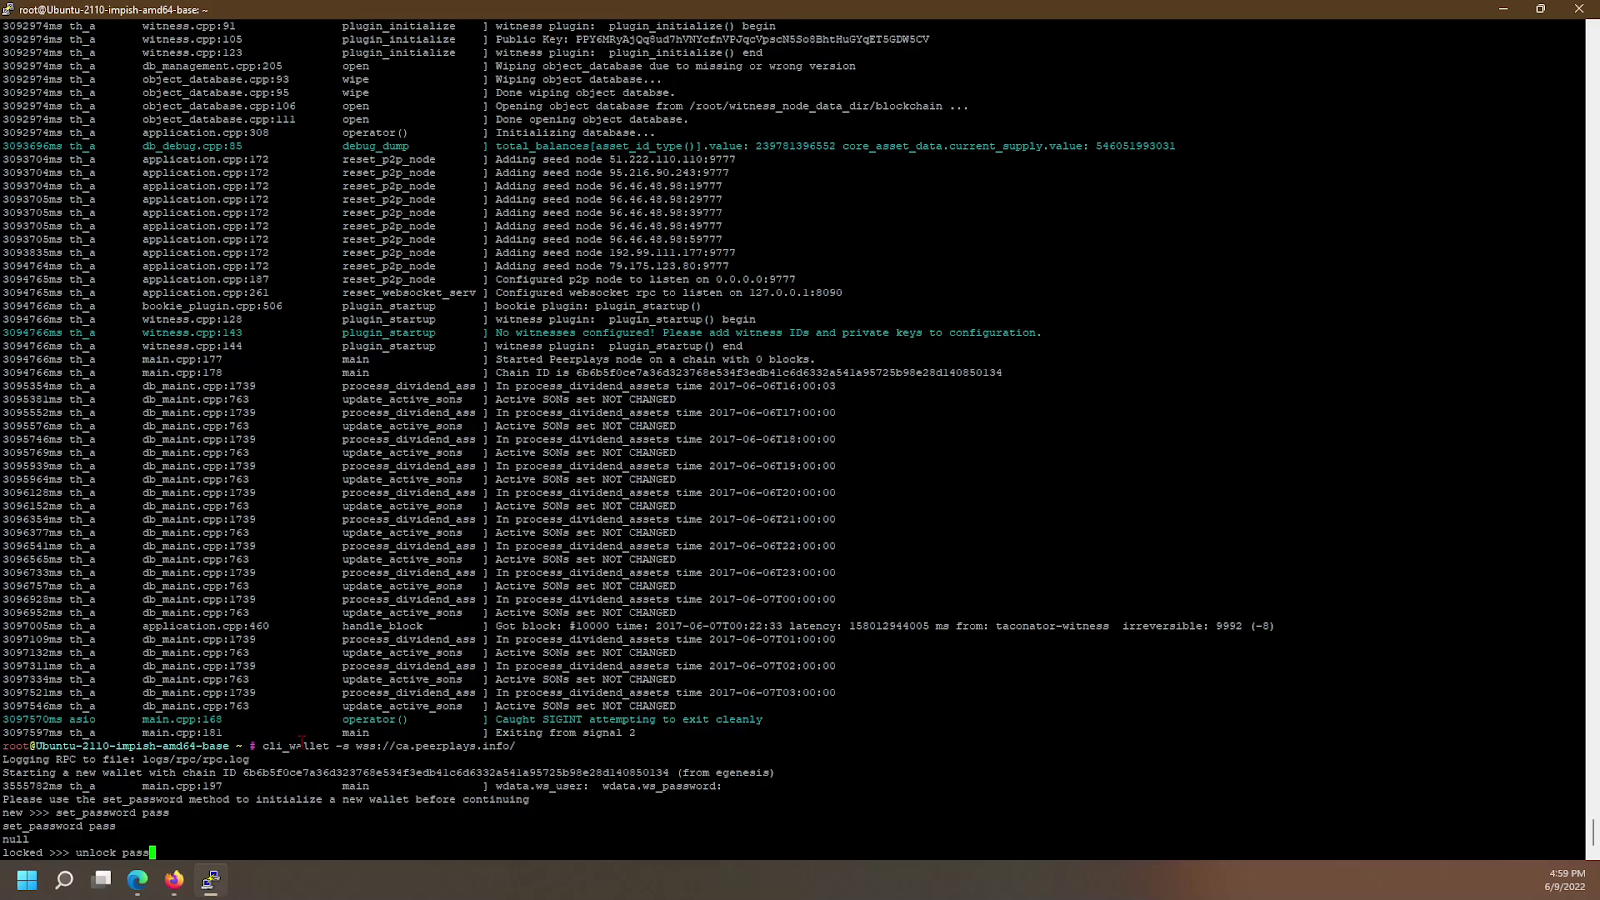The height and width of the screenshot is (900, 1600).
Task: Click 'Opening object database from /root/witness_node_data_dir/blockchain'
Action: click(732, 106)
